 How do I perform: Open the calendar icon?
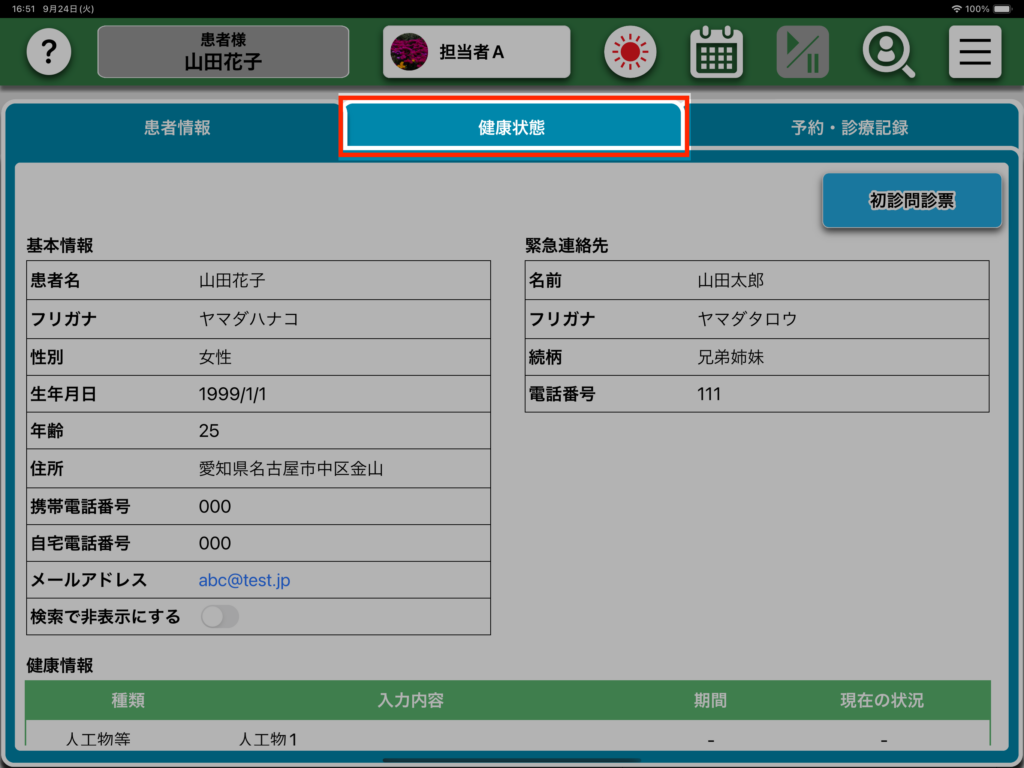[x=716, y=52]
